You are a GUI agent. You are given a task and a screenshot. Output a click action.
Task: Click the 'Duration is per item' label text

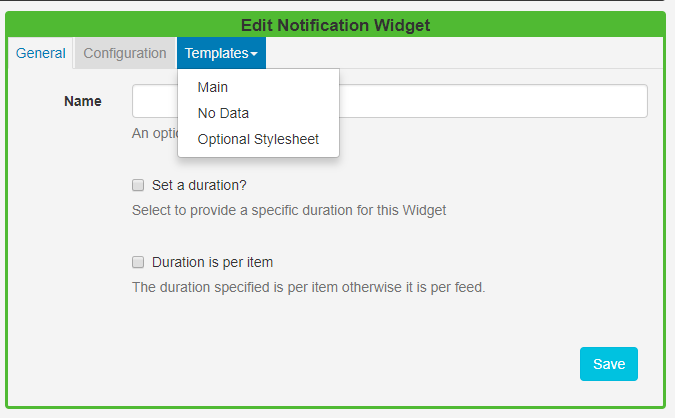(x=212, y=262)
